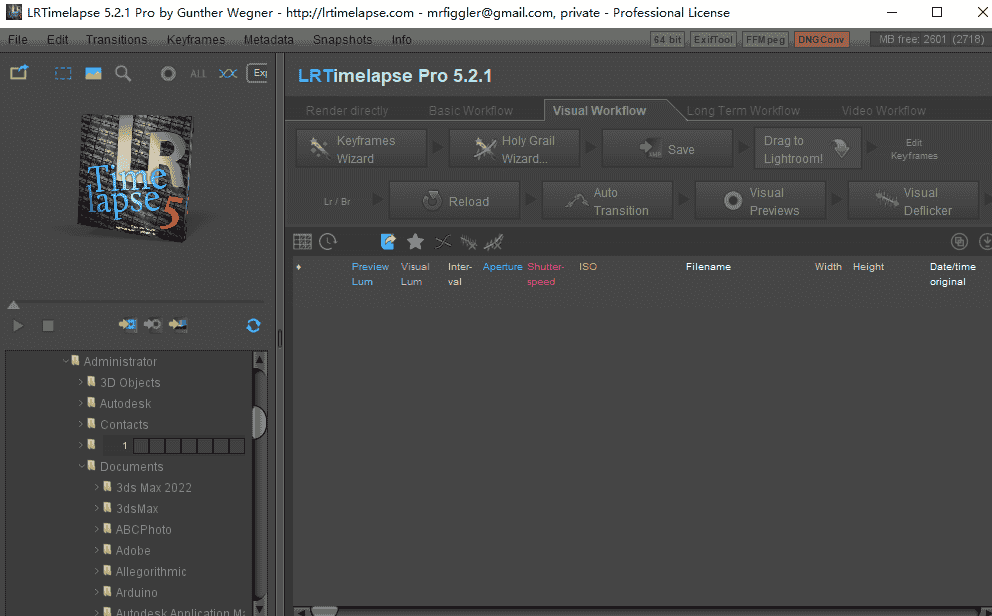Collapse the Documents folder tree node
Viewport: 992px width, 616px height.
coord(81,466)
